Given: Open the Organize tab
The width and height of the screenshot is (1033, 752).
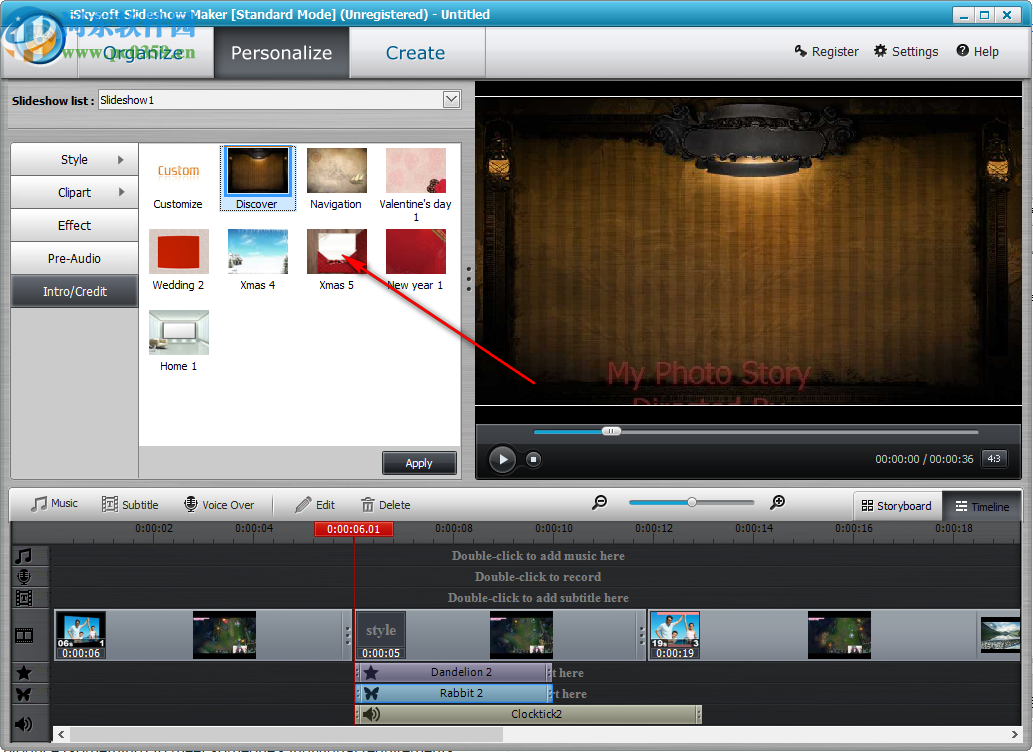Looking at the screenshot, I should point(145,52).
